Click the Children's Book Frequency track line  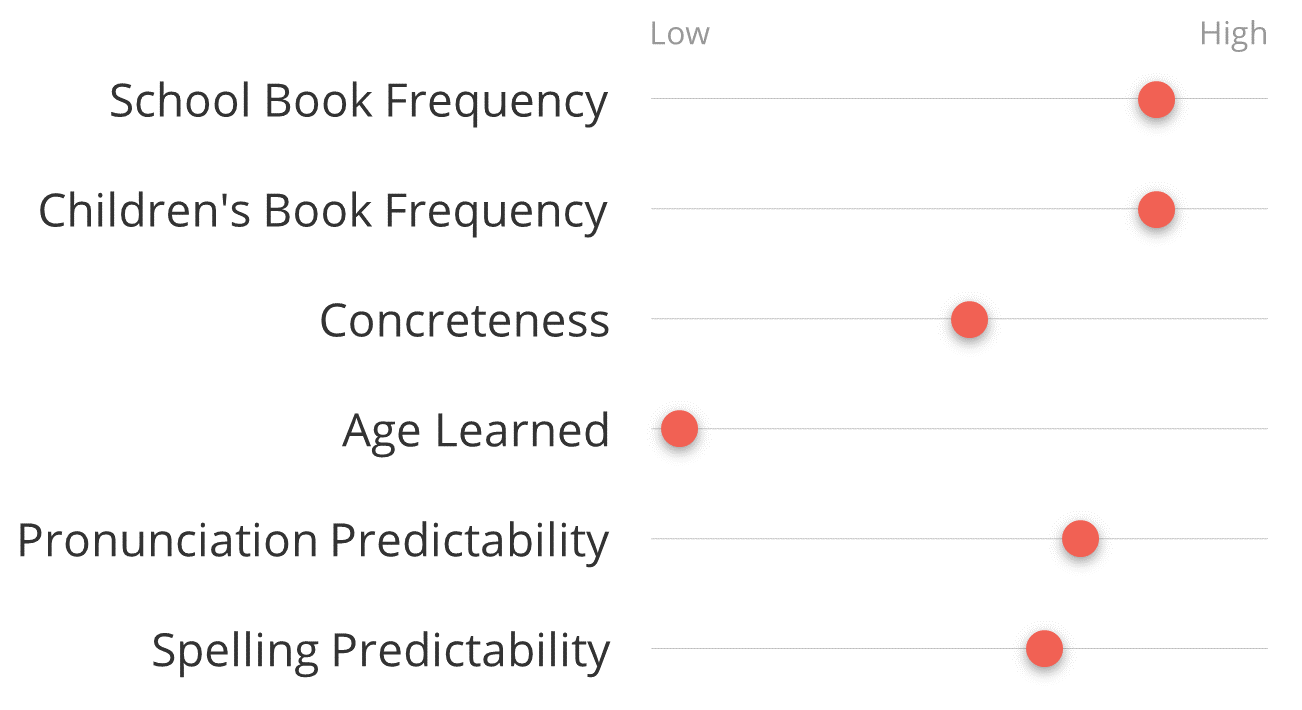pyautogui.click(x=959, y=208)
